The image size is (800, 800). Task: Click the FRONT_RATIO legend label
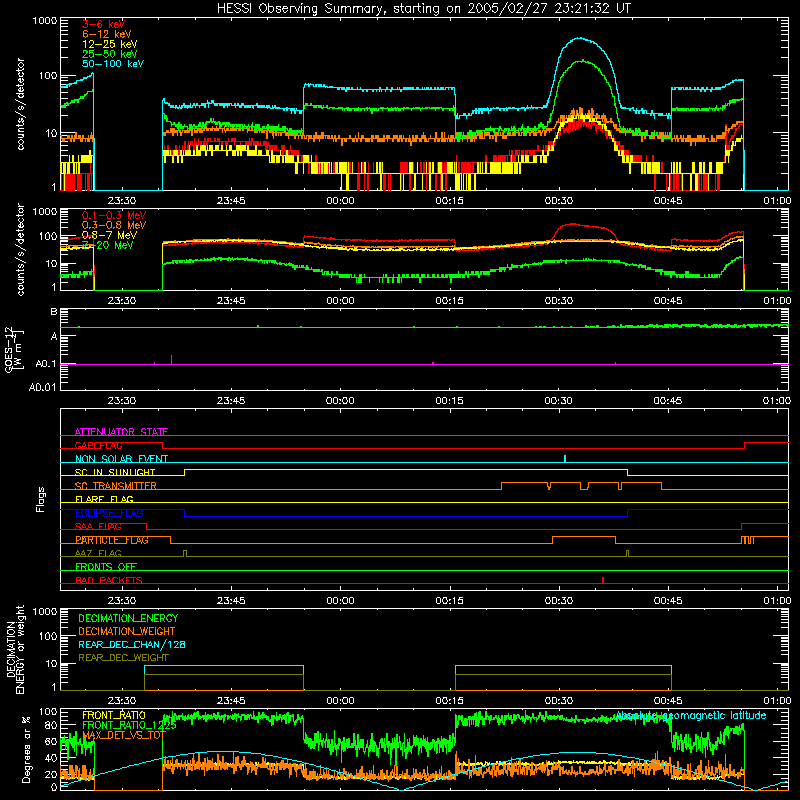[x=114, y=715]
